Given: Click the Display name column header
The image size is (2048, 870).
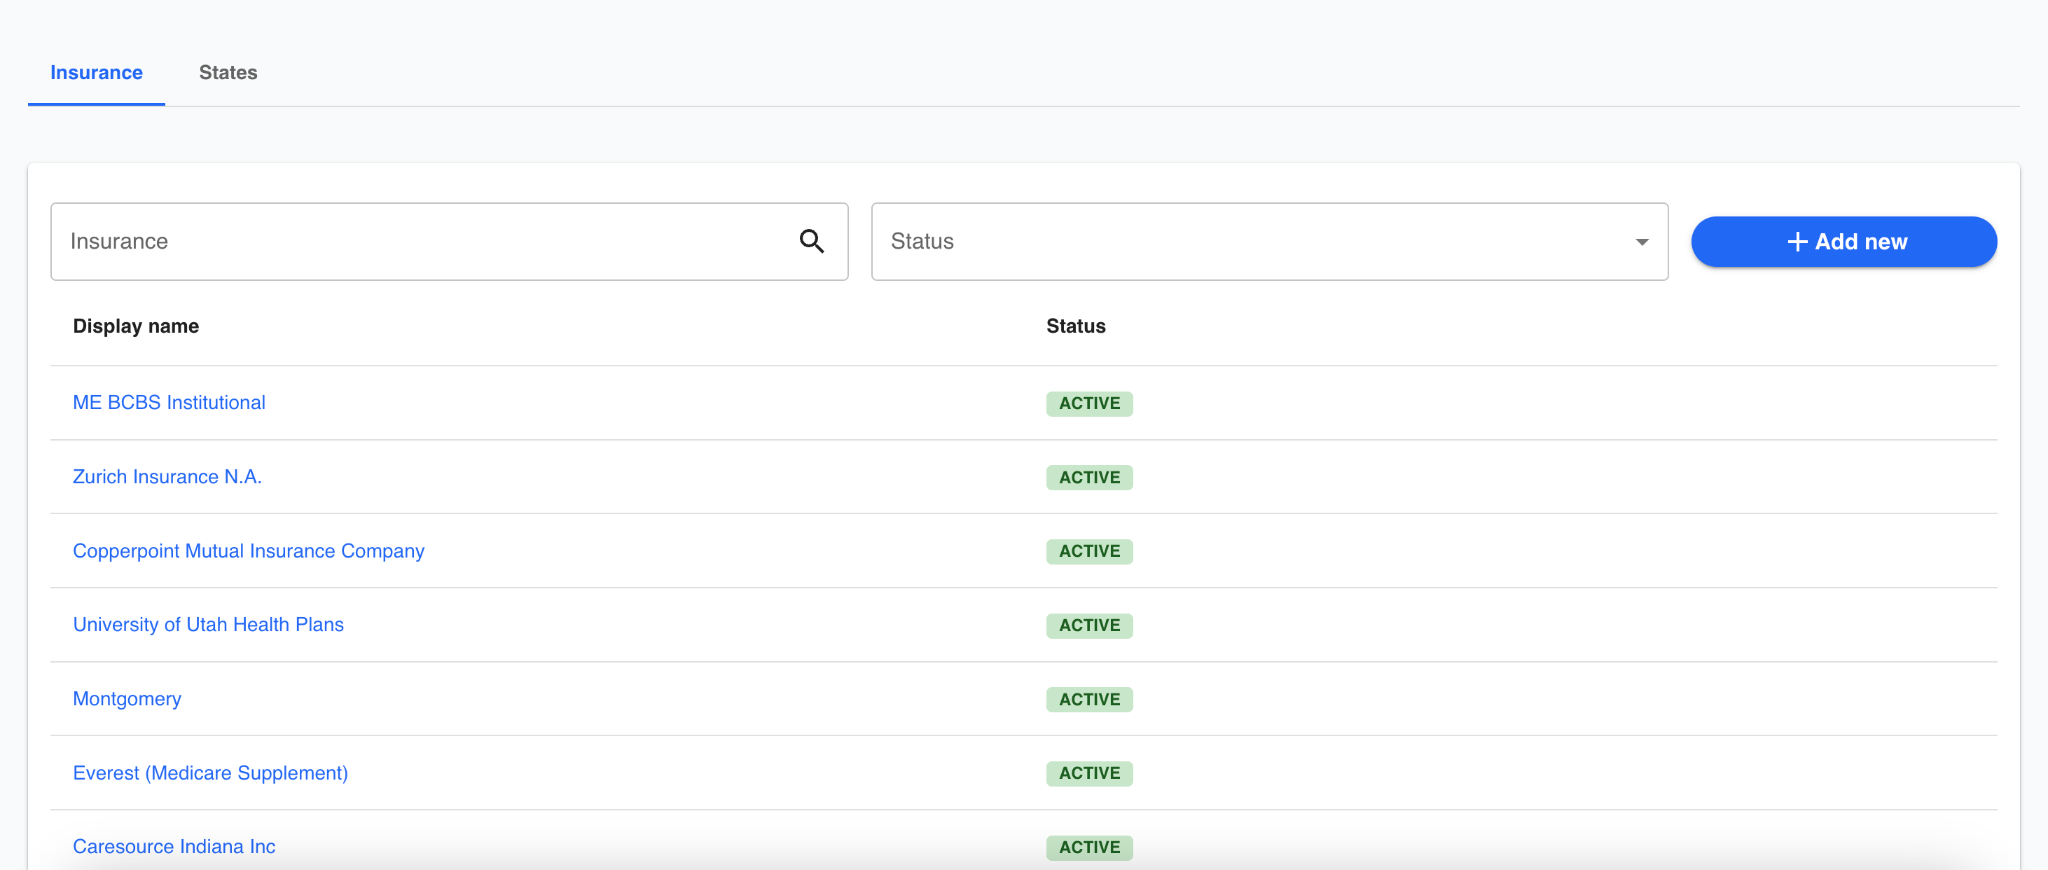Looking at the screenshot, I should (x=136, y=326).
